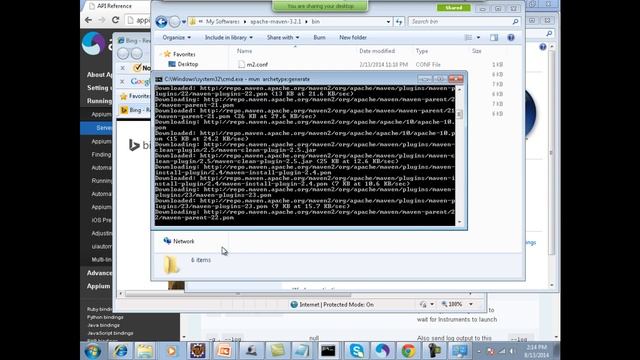Click Internet Protected Mode status text
The width and height of the screenshot is (640, 360).
pyautogui.click(x=336, y=304)
